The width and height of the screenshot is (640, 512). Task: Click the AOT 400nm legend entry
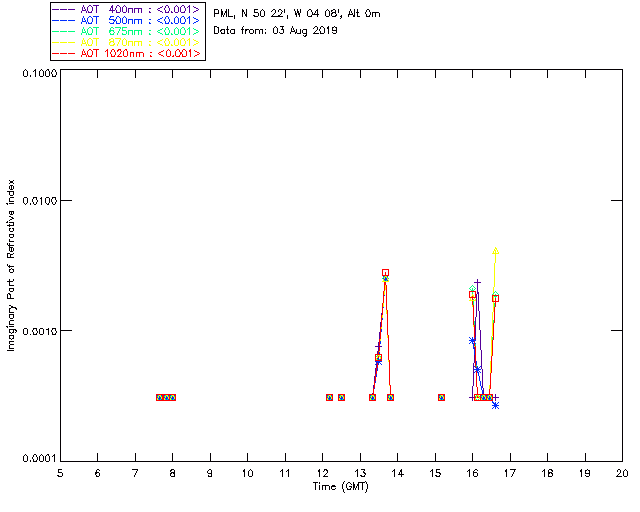tap(128, 9)
